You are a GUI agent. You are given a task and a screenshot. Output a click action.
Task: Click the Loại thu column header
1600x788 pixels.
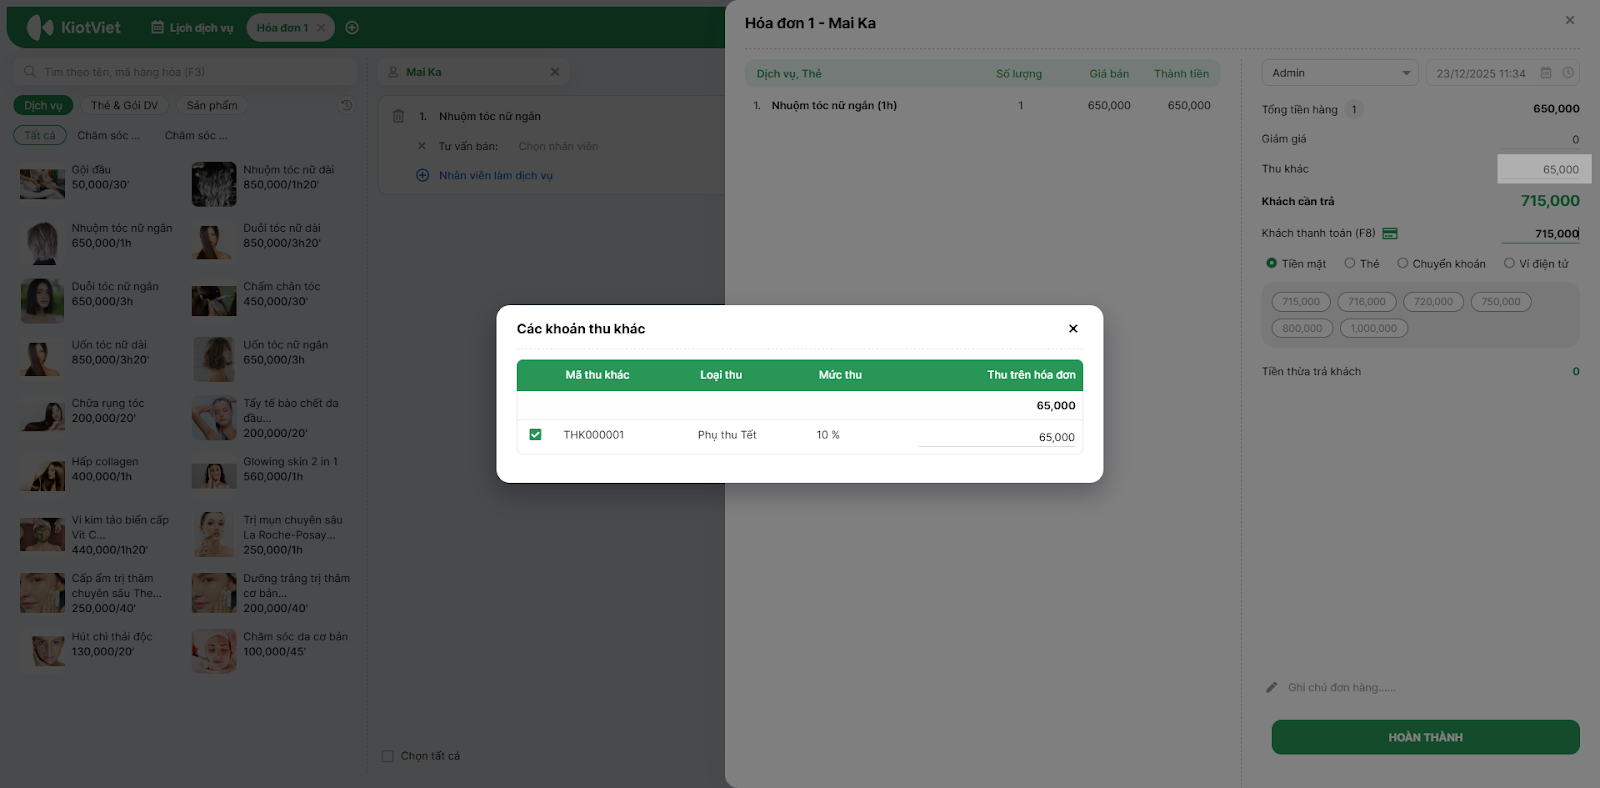(721, 375)
